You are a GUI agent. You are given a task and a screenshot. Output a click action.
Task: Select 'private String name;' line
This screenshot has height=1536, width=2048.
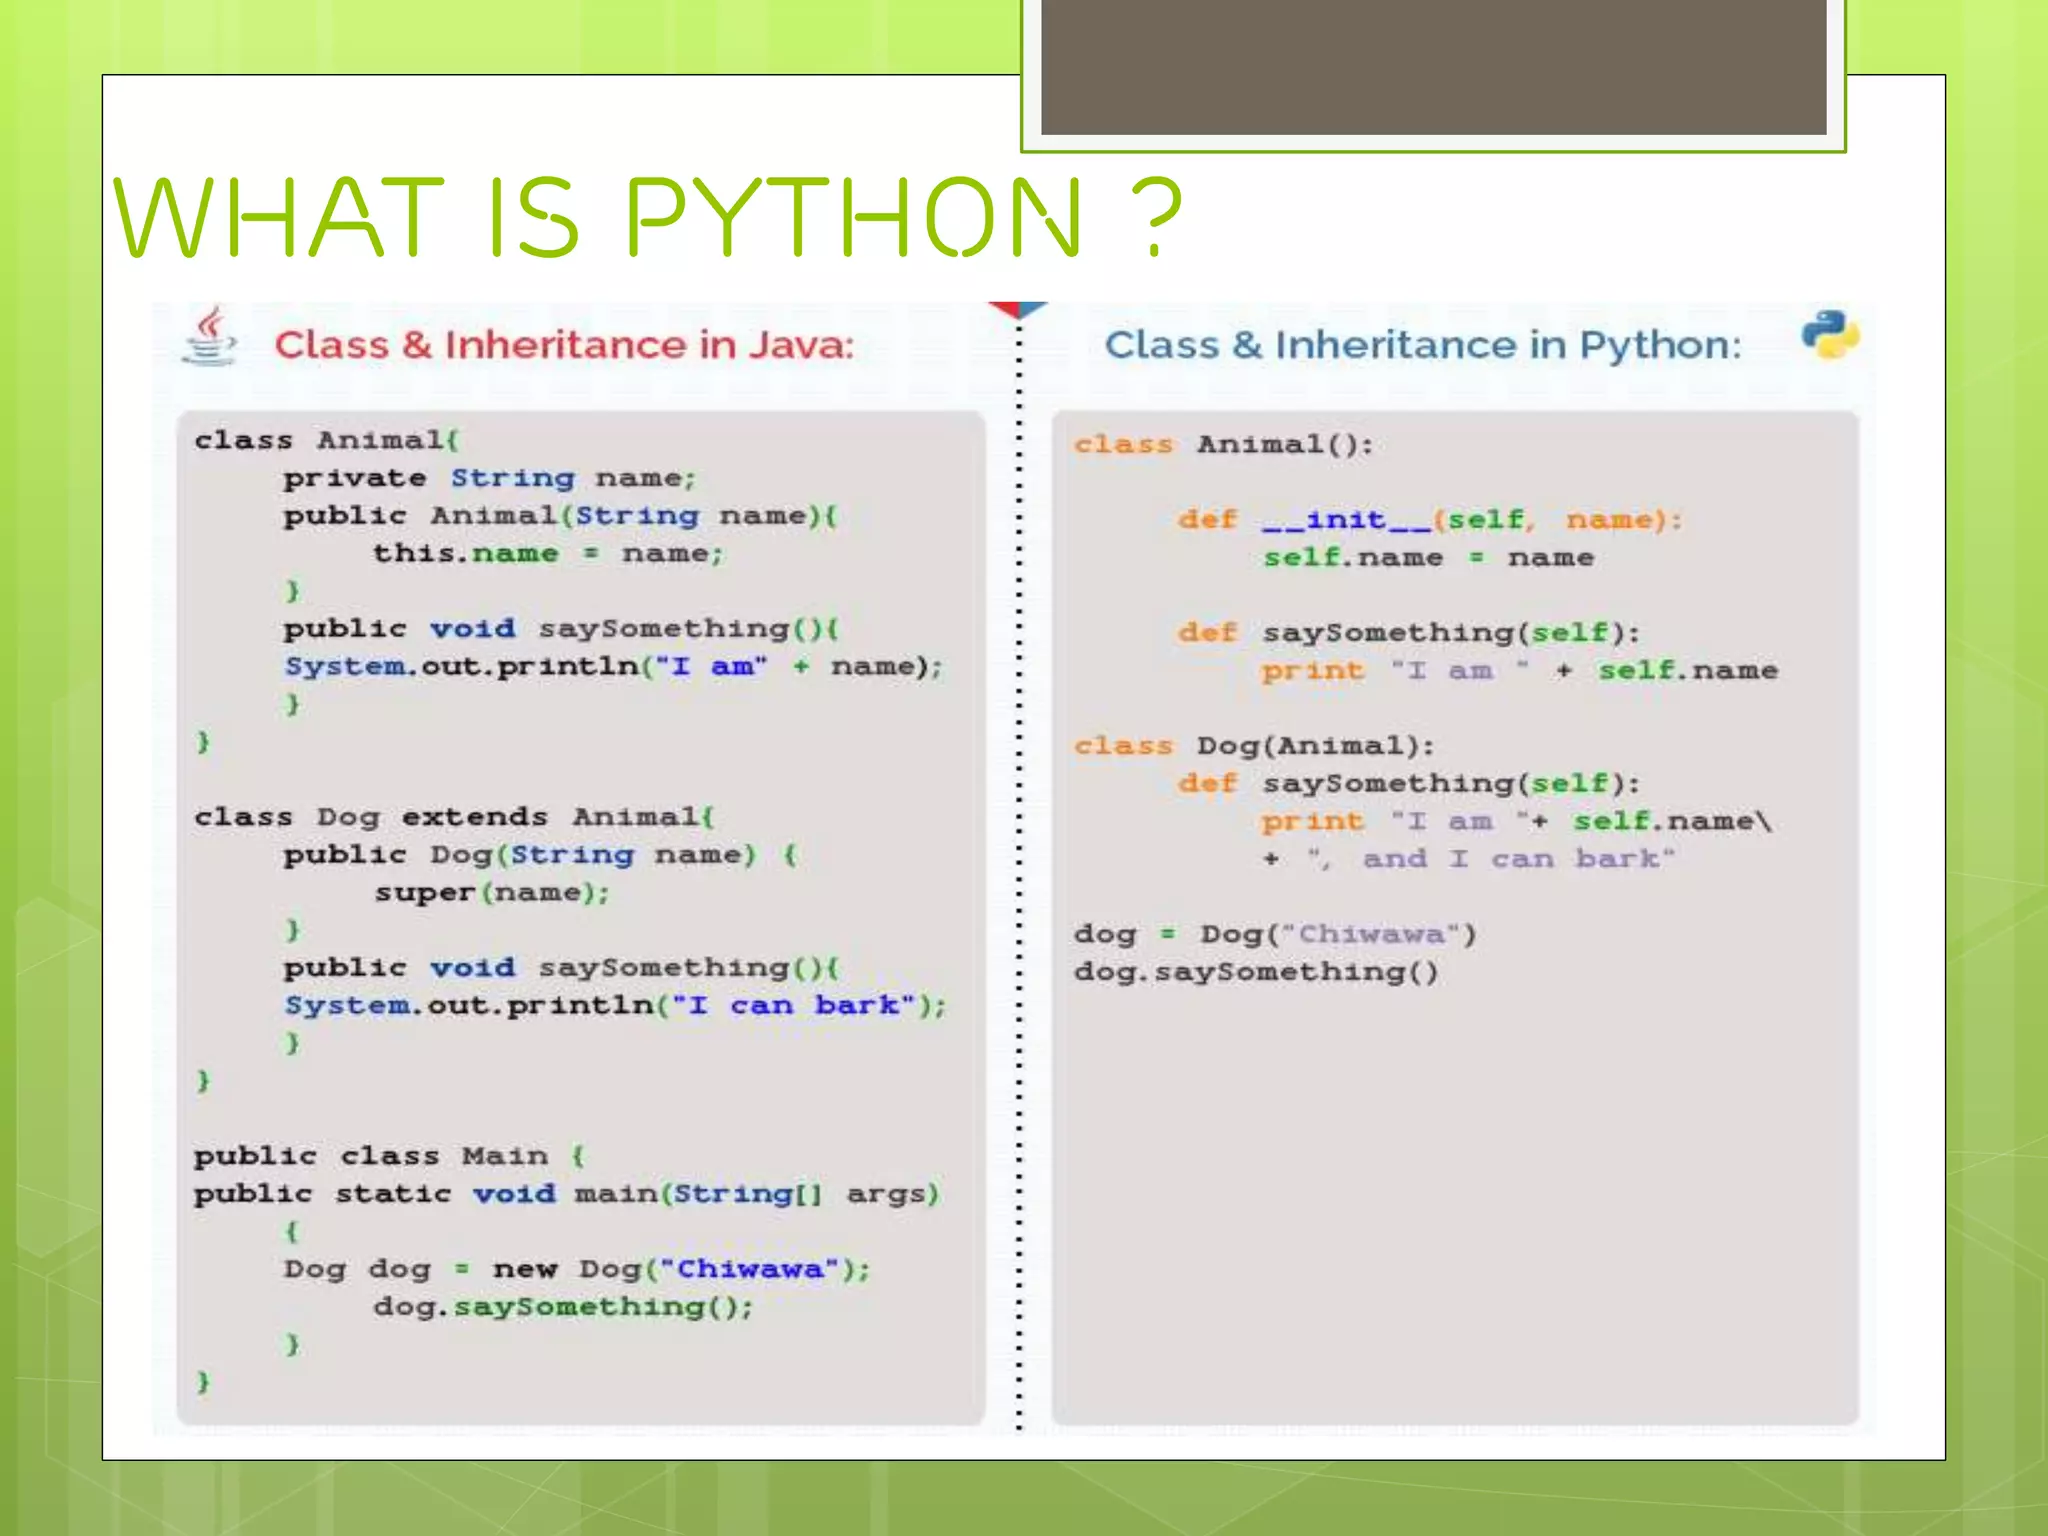(x=489, y=478)
